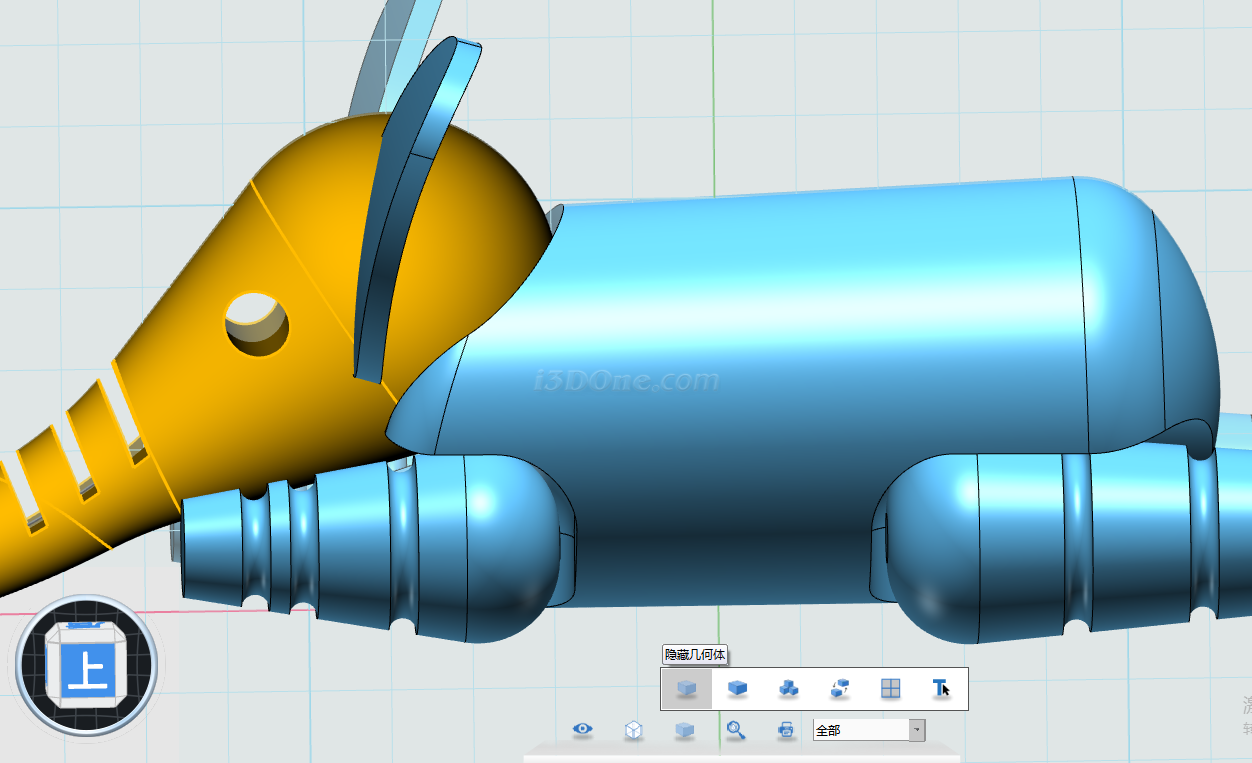This screenshot has height=763, width=1252.
Task: Open the magnifier zoom tool
Action: (x=736, y=730)
